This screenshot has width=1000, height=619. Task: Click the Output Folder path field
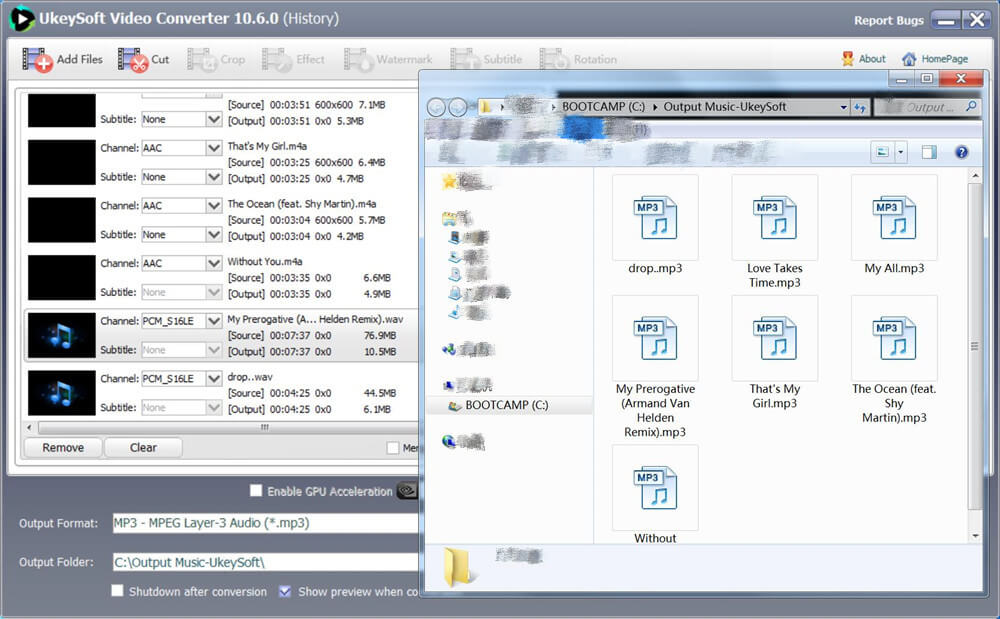pyautogui.click(x=265, y=562)
